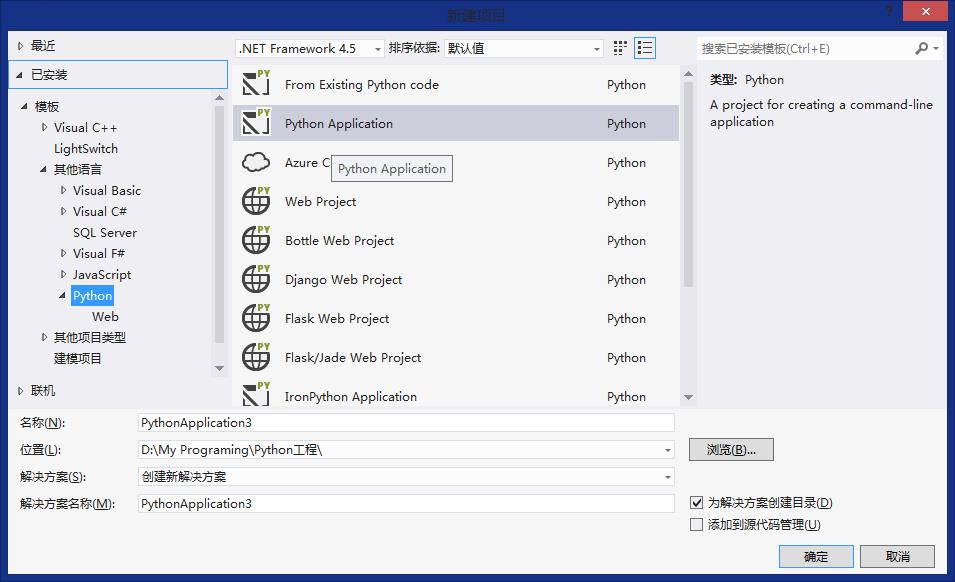This screenshot has width=955, height=582.
Task: Click the Flask Web Project globe icon
Action: pyautogui.click(x=256, y=318)
